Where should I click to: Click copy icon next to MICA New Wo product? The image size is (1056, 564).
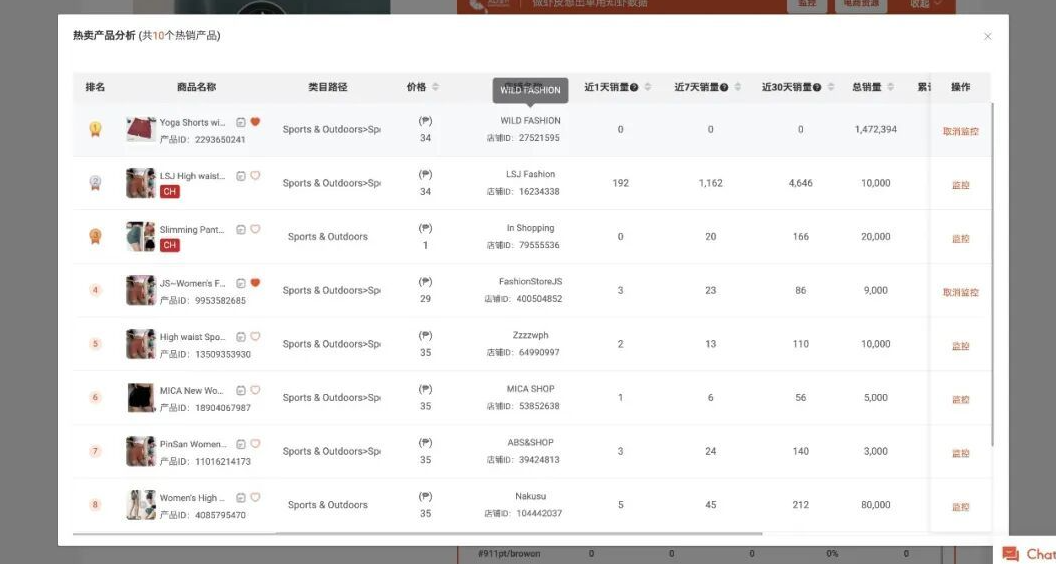(241, 390)
